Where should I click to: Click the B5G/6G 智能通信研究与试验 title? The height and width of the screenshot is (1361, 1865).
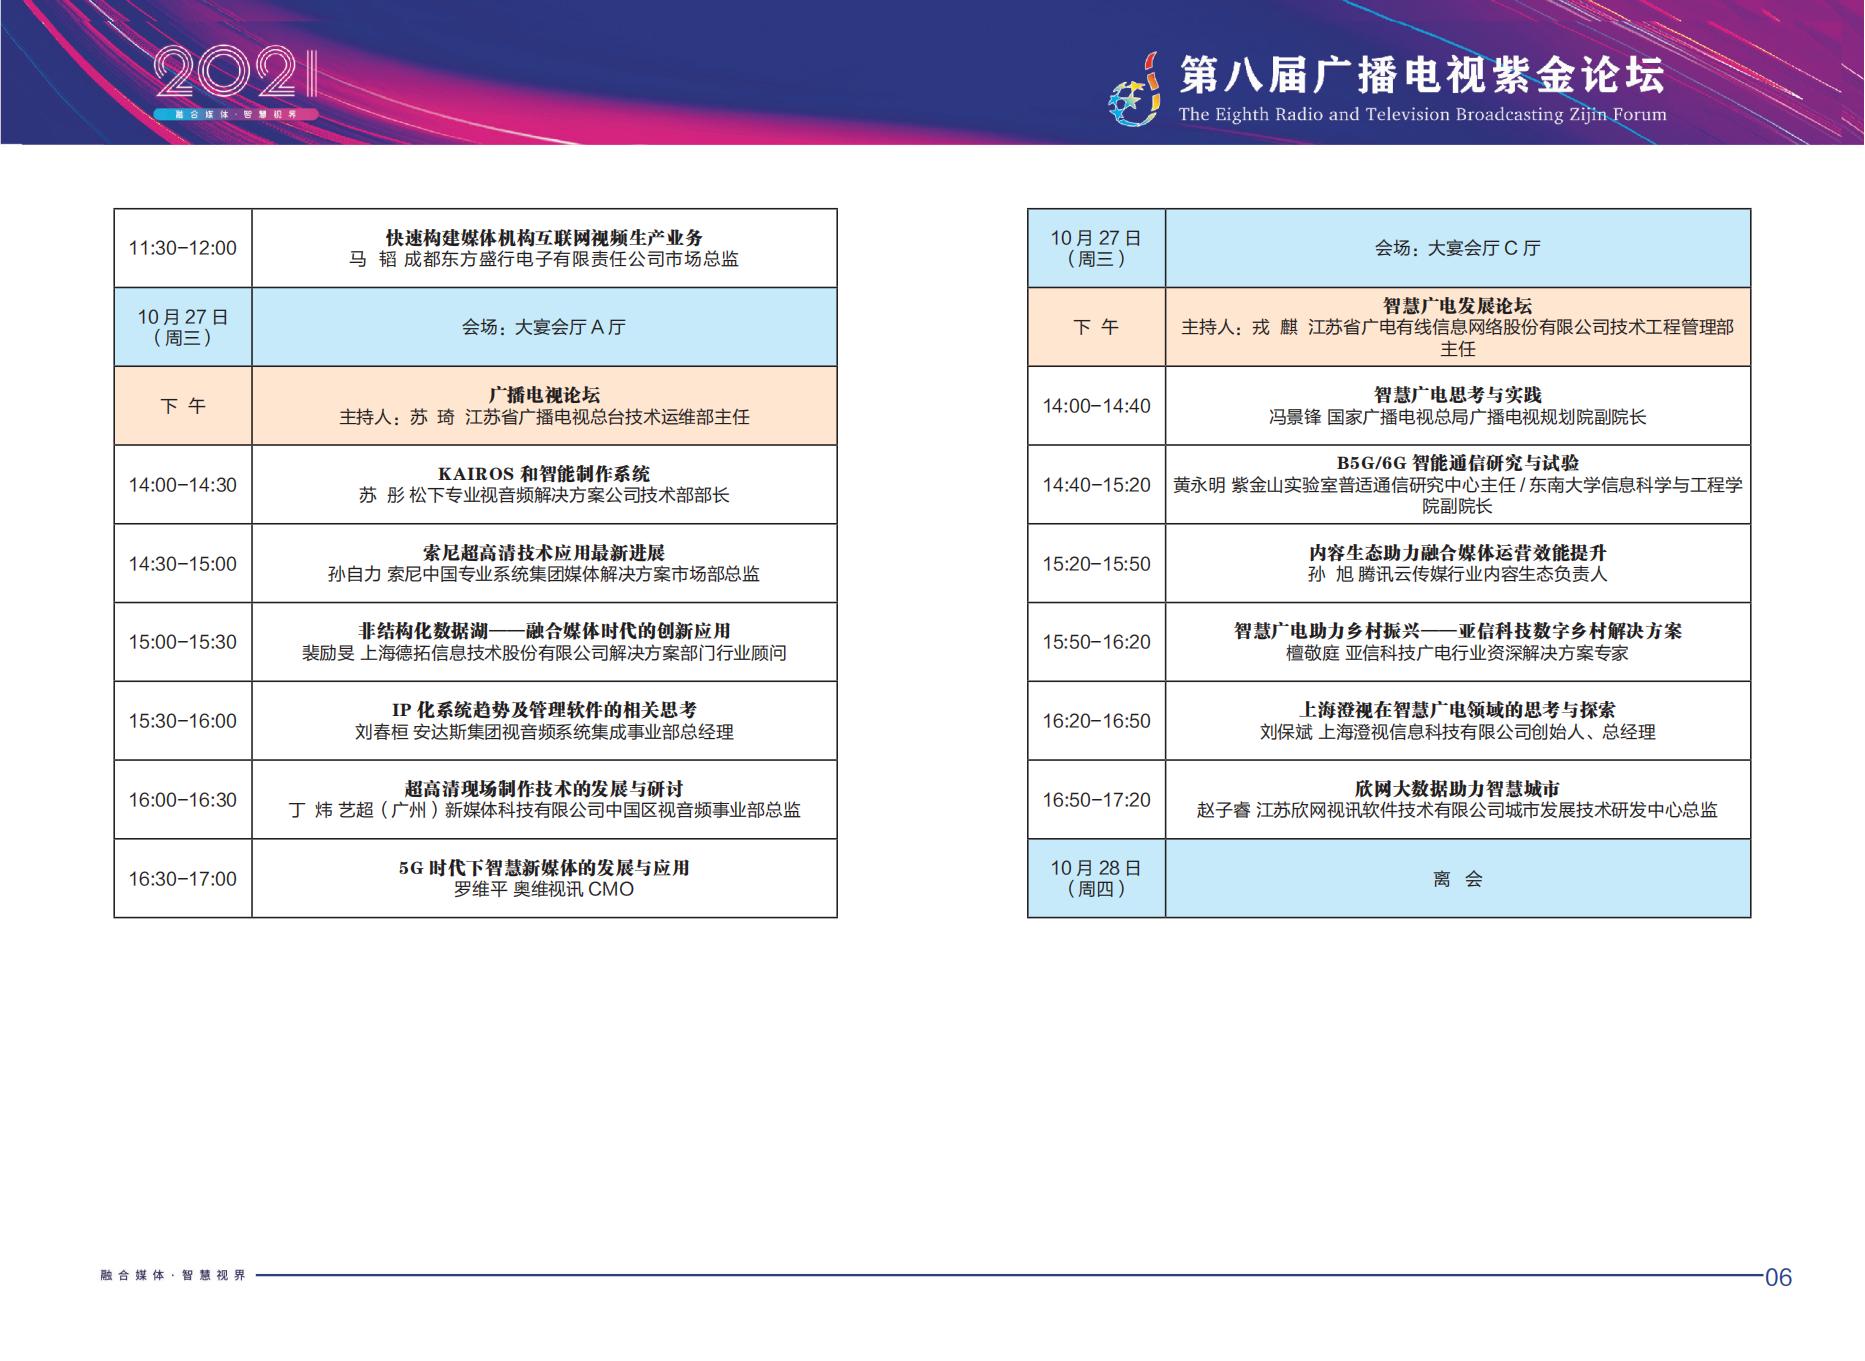(1458, 463)
